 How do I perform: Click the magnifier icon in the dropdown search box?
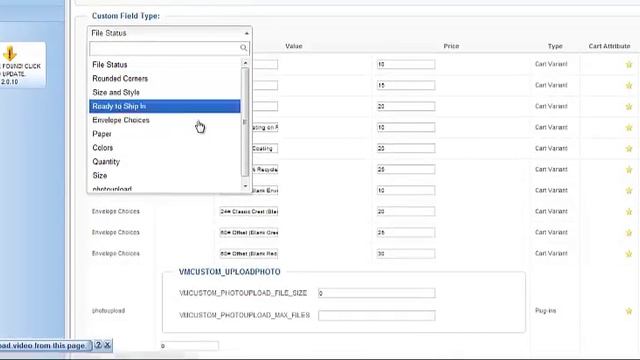pos(244,48)
